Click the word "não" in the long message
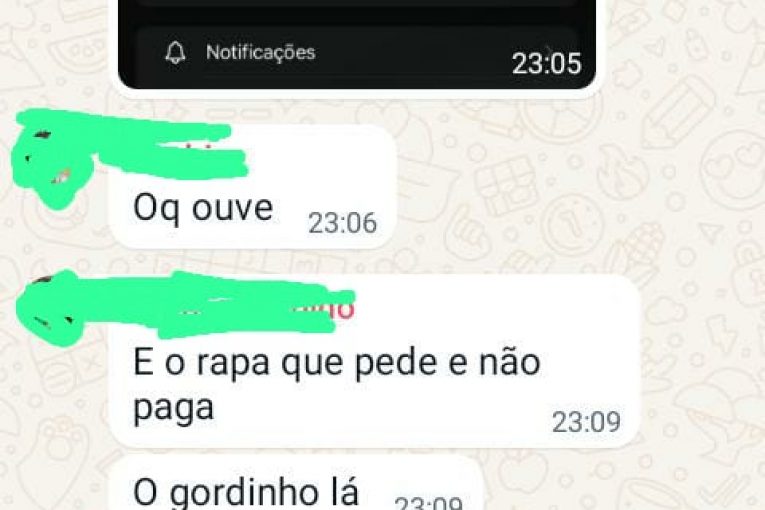 (509, 362)
